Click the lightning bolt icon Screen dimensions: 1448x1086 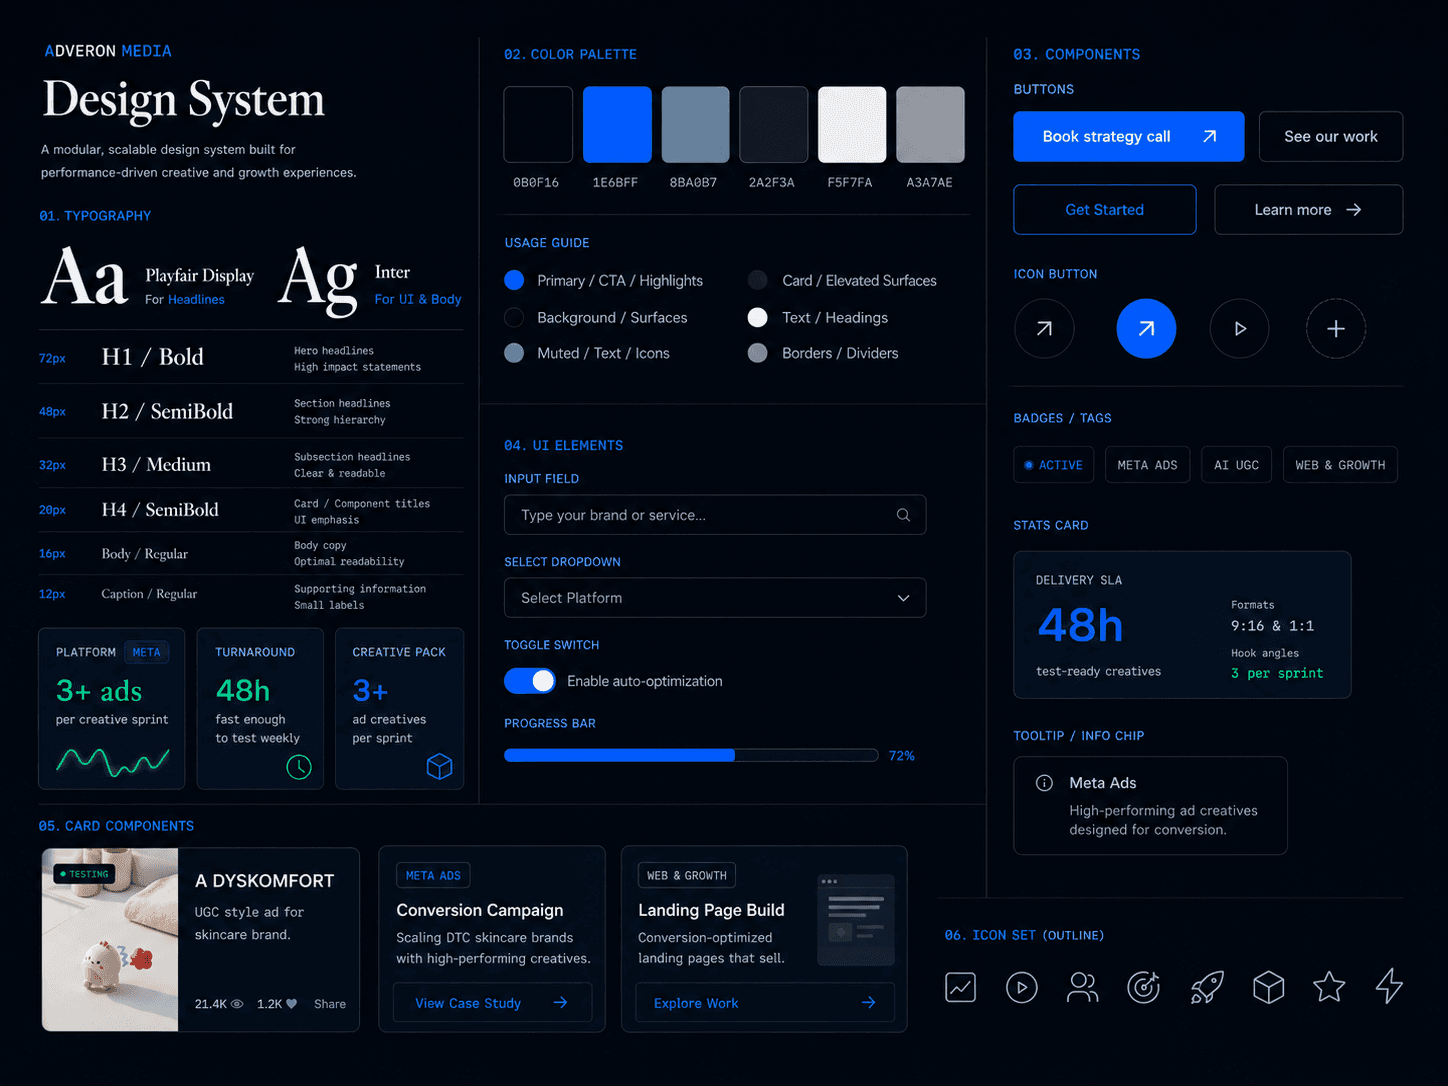pos(1389,986)
